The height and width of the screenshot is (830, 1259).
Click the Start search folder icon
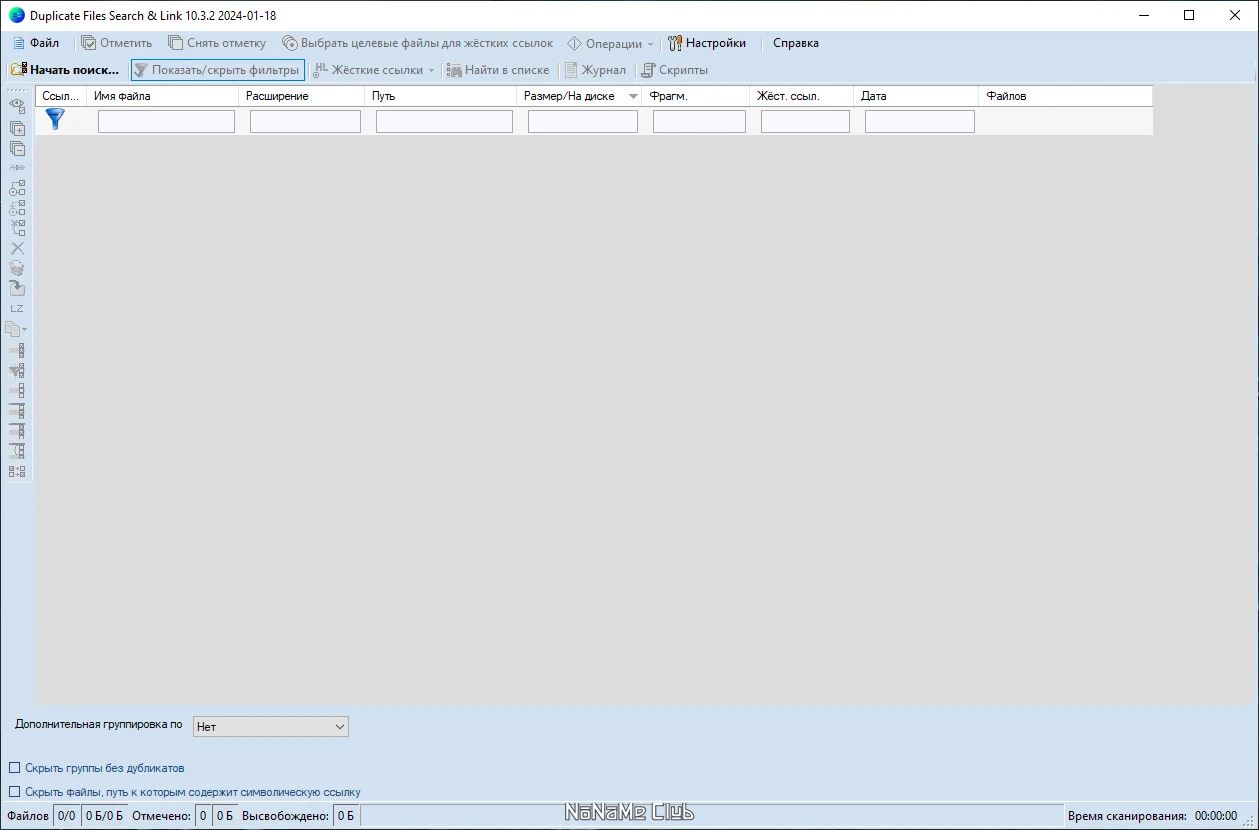[18, 70]
